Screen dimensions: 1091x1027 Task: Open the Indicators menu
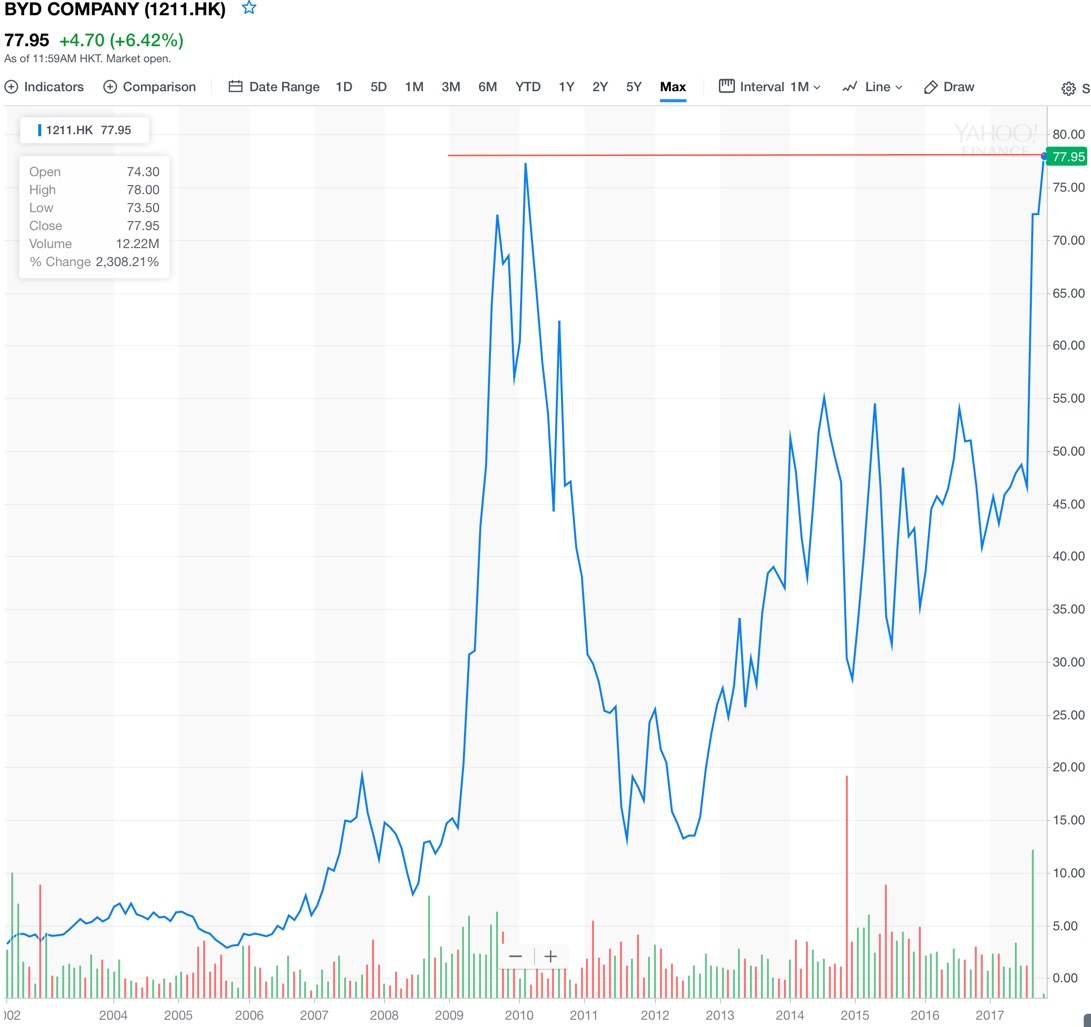(45, 87)
